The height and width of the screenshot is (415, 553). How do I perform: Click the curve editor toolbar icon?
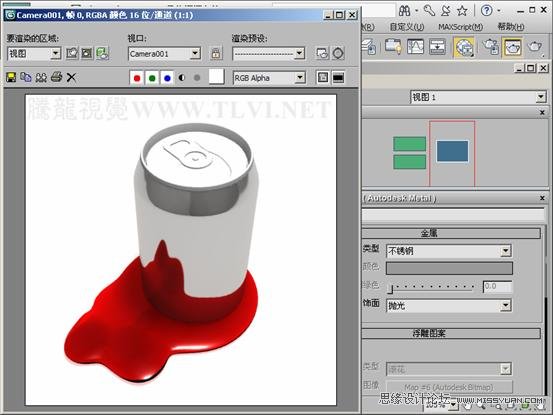pyautogui.click(x=415, y=47)
